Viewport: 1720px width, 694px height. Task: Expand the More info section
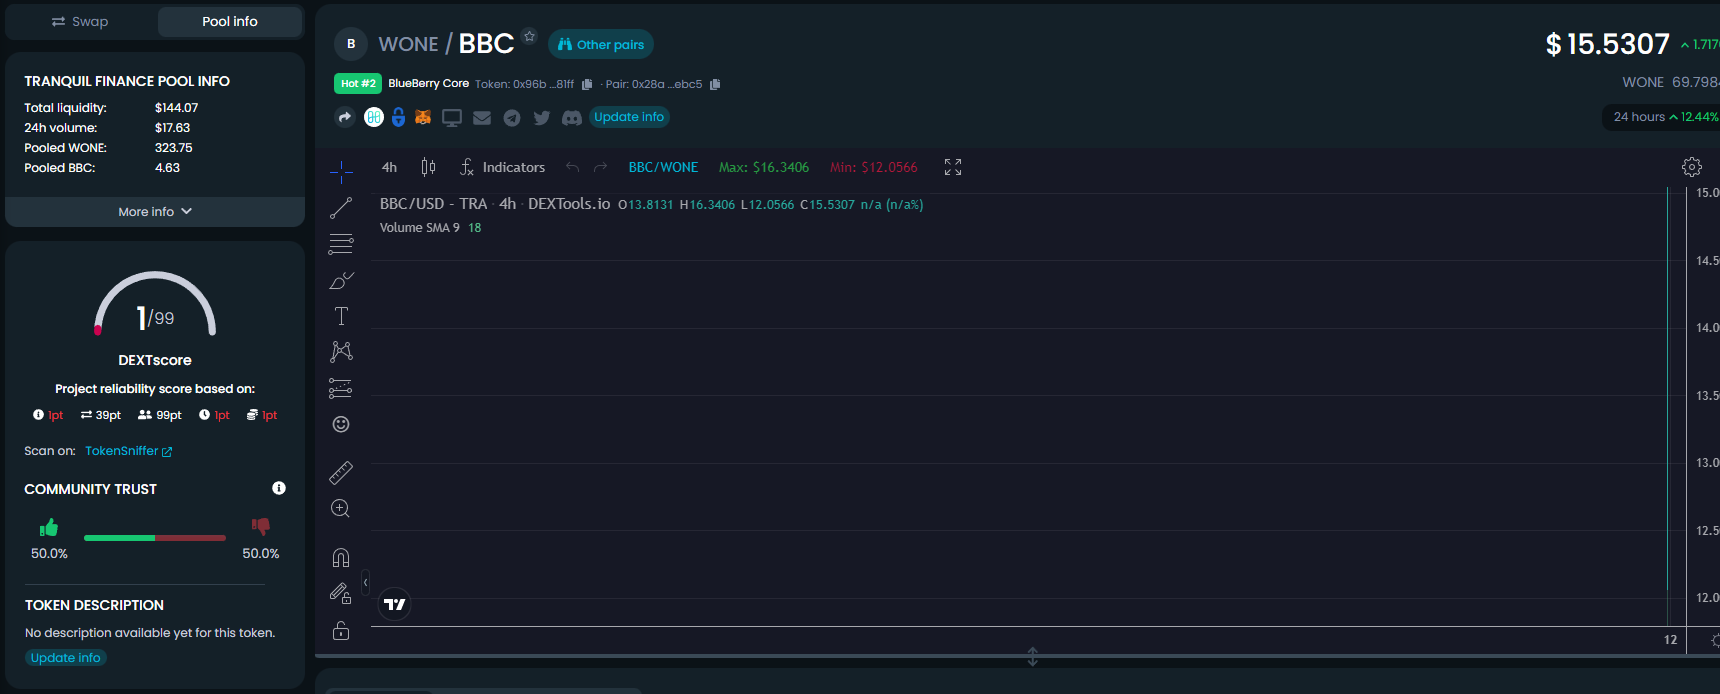(x=155, y=212)
